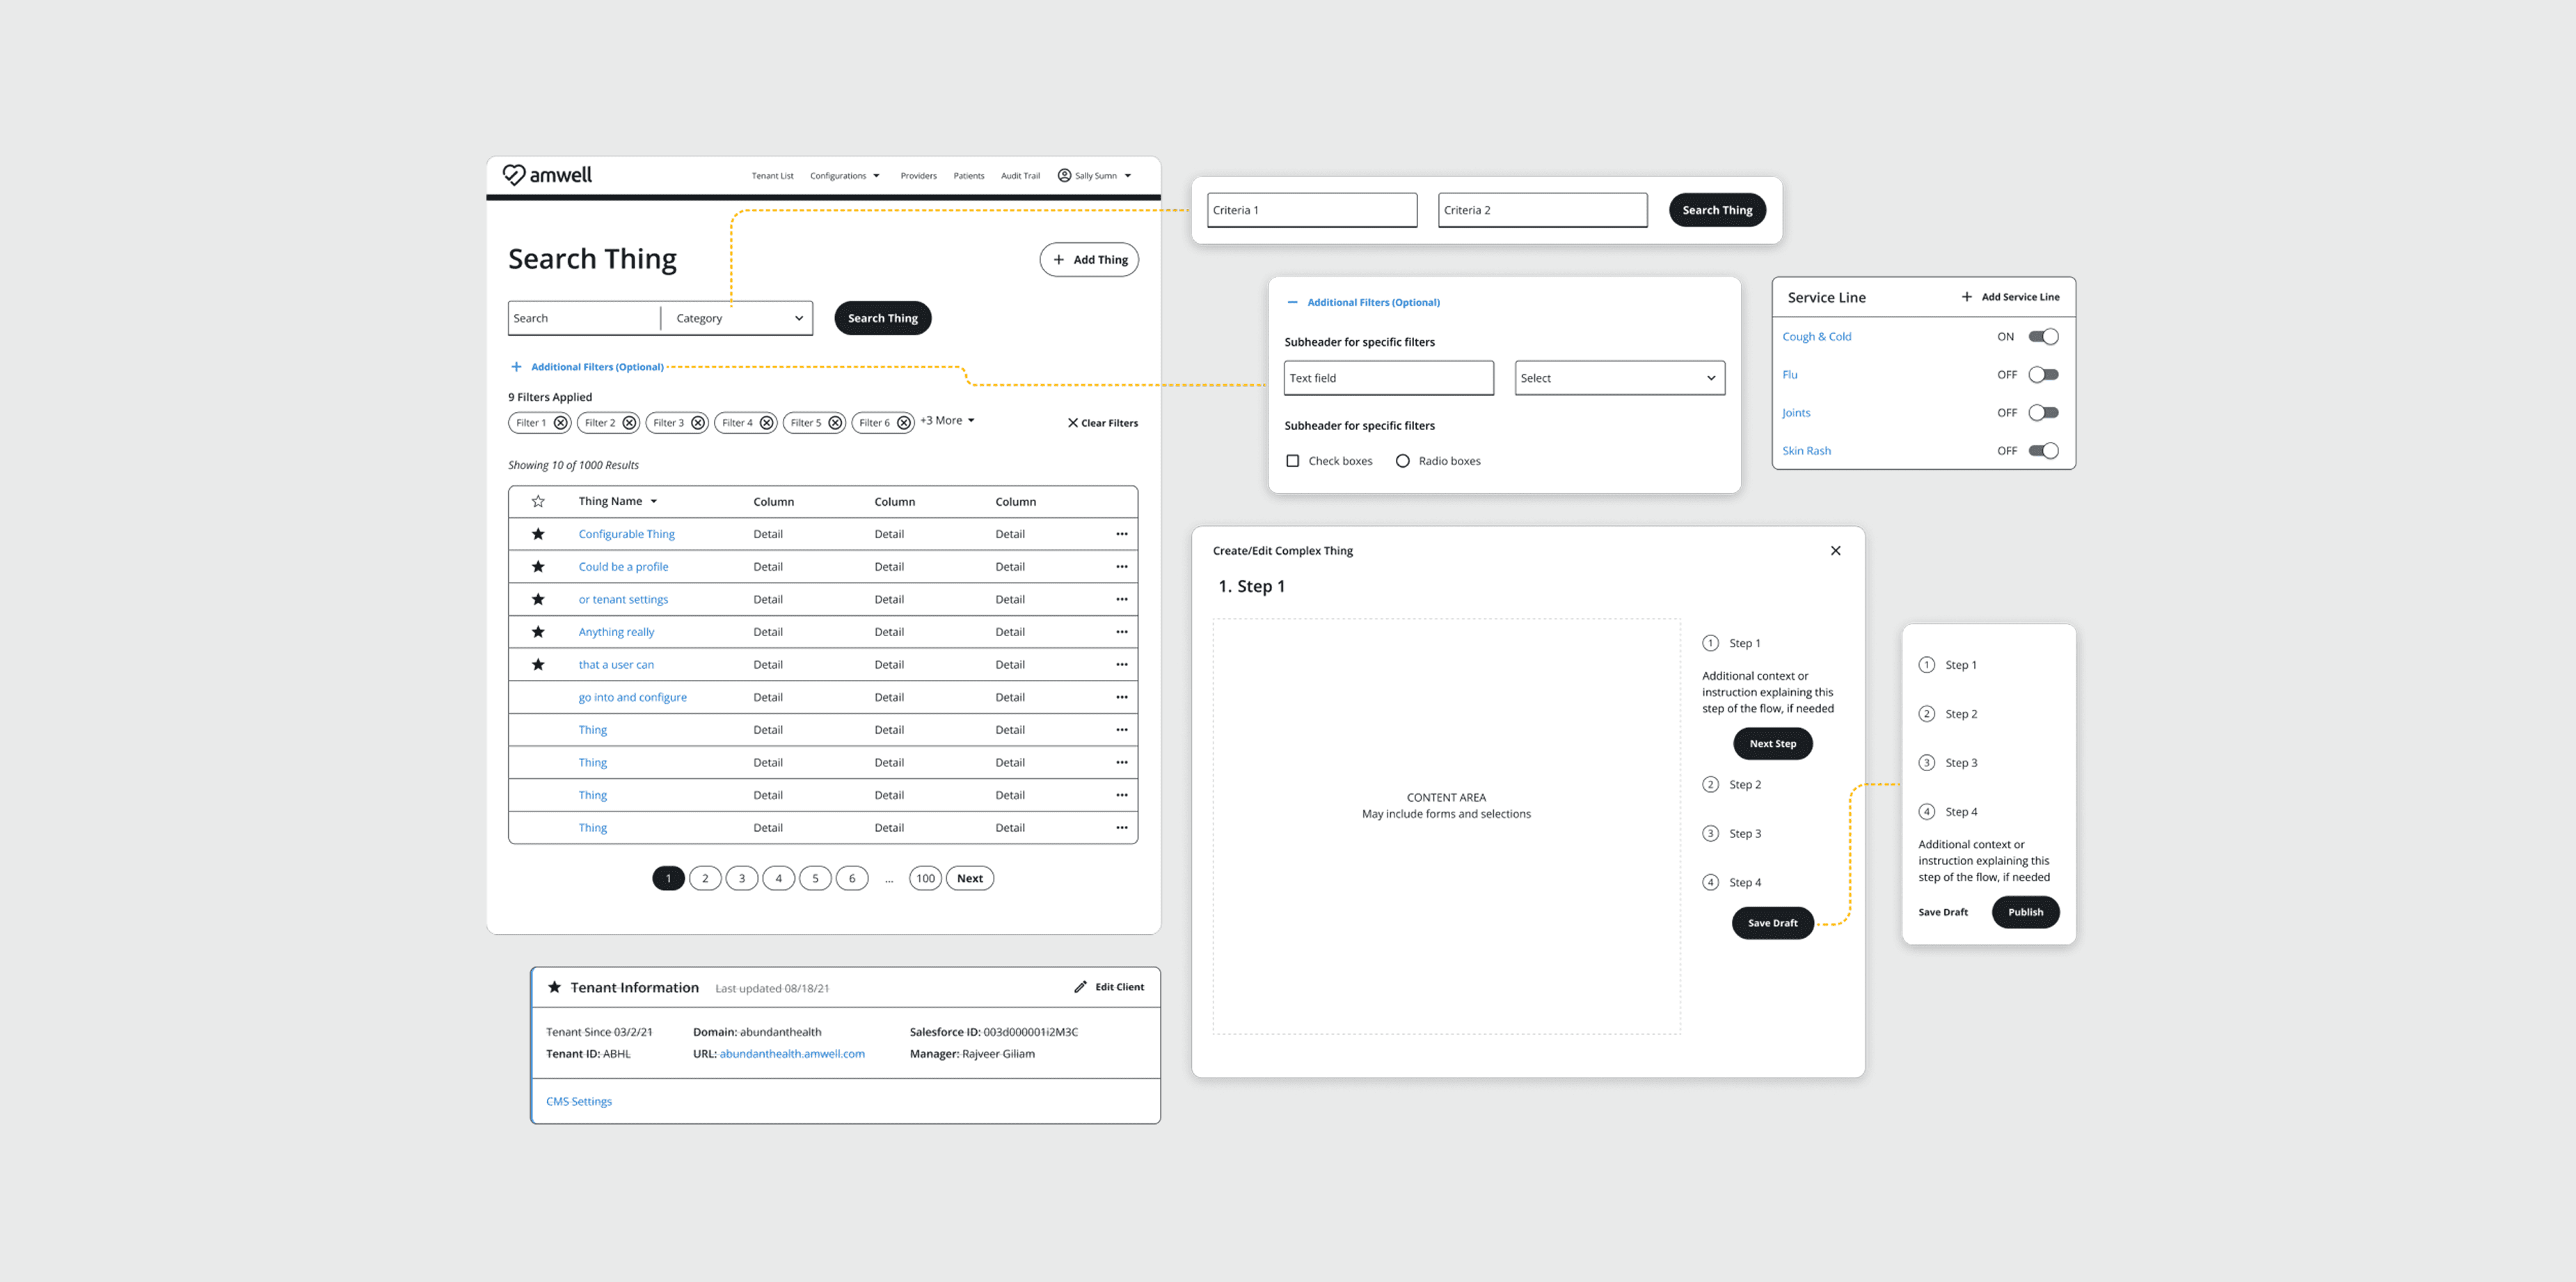Enable the Flu service line toggle
Image resolution: width=2576 pixels, height=1282 pixels.
[x=2042, y=375]
